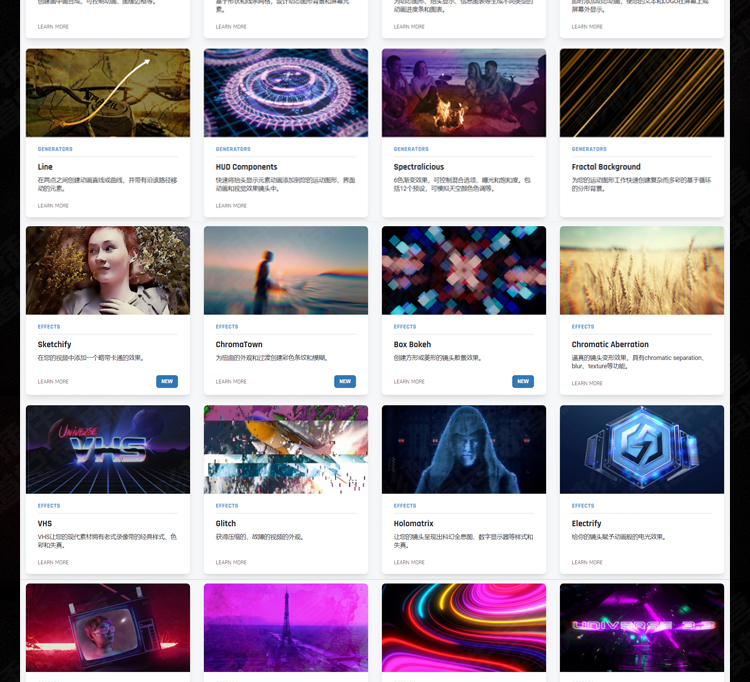This screenshot has width=750, height=682.
Task: Click Effects tag on VHS card
Action: point(49,506)
